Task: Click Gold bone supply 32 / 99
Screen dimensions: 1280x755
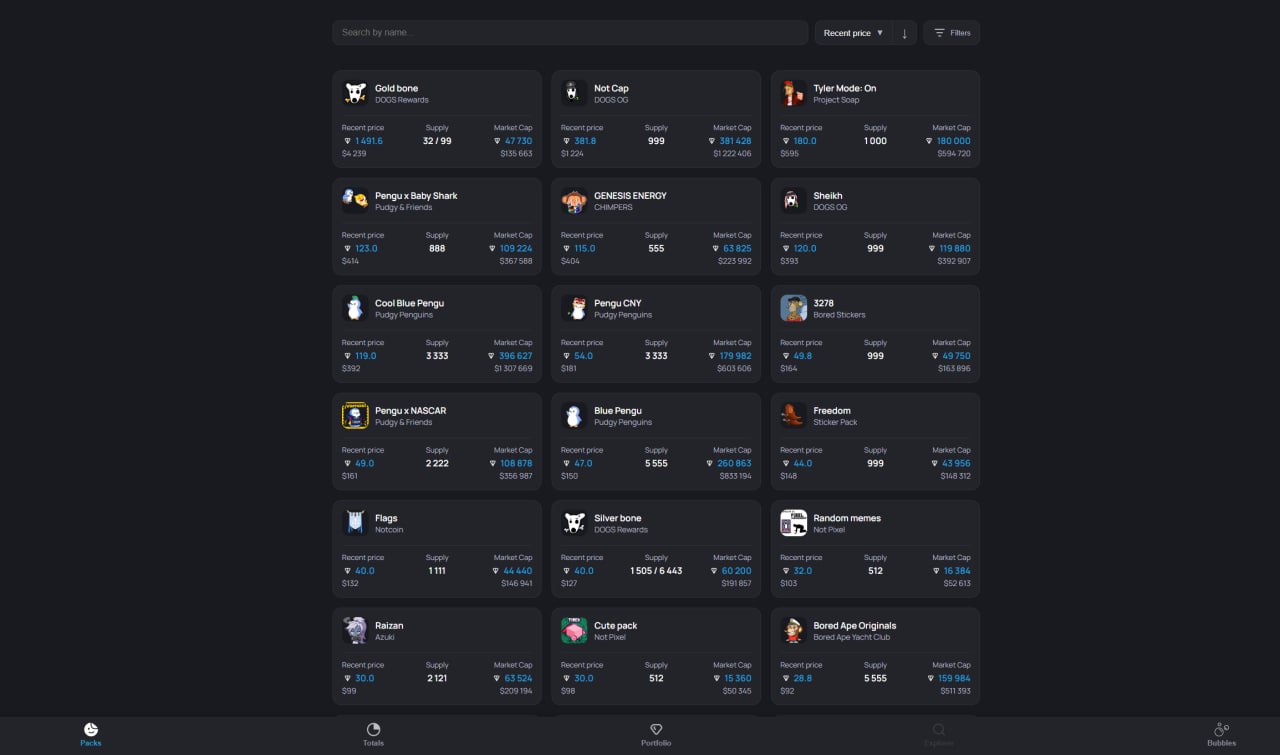Action: [437, 141]
